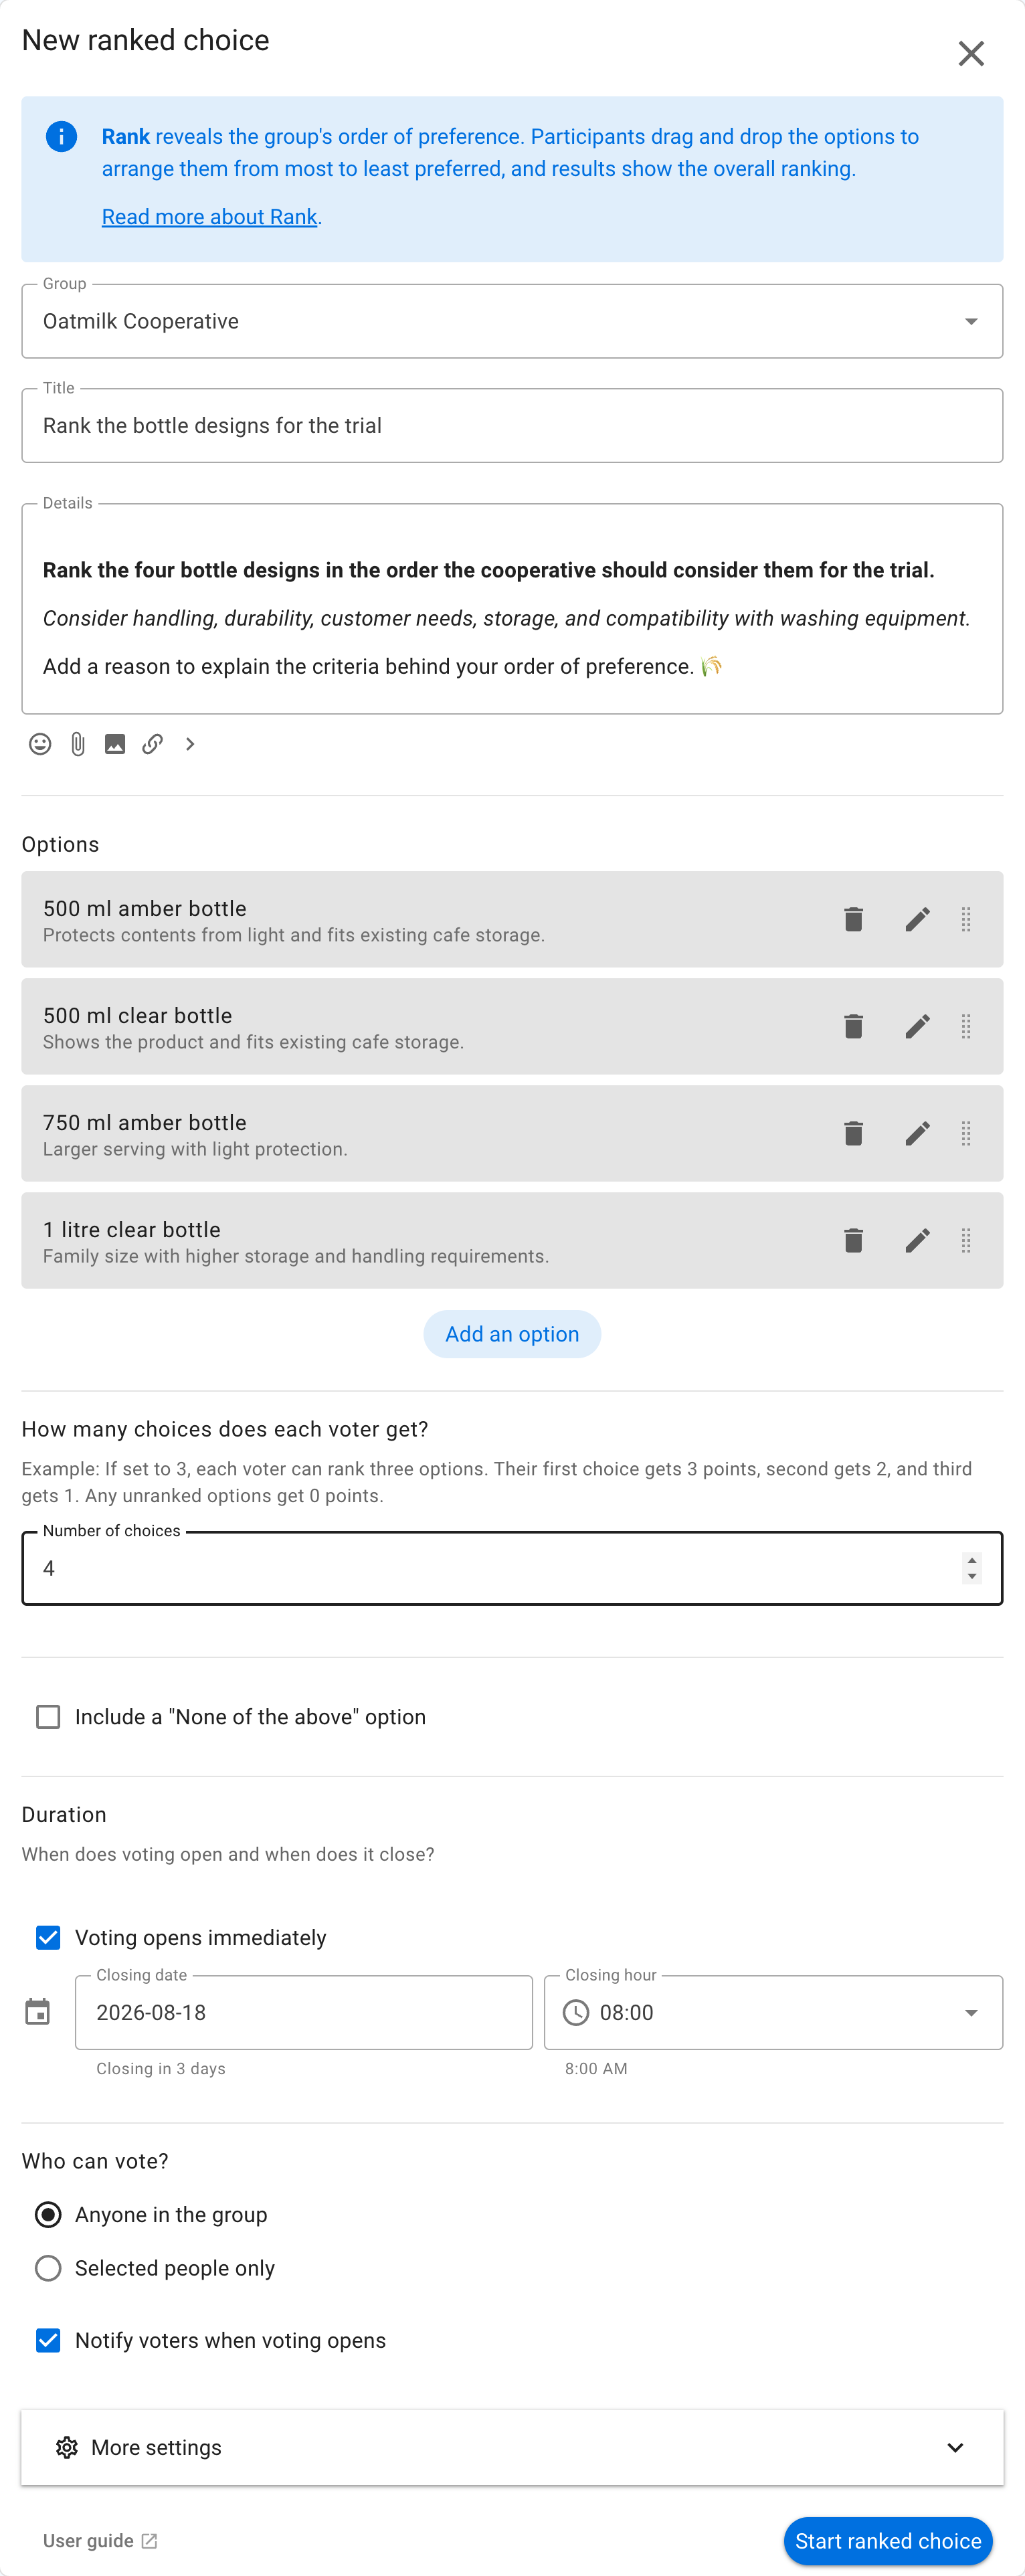
Task: Open the Group dropdown showing Oatmilk Cooperative
Action: 512,321
